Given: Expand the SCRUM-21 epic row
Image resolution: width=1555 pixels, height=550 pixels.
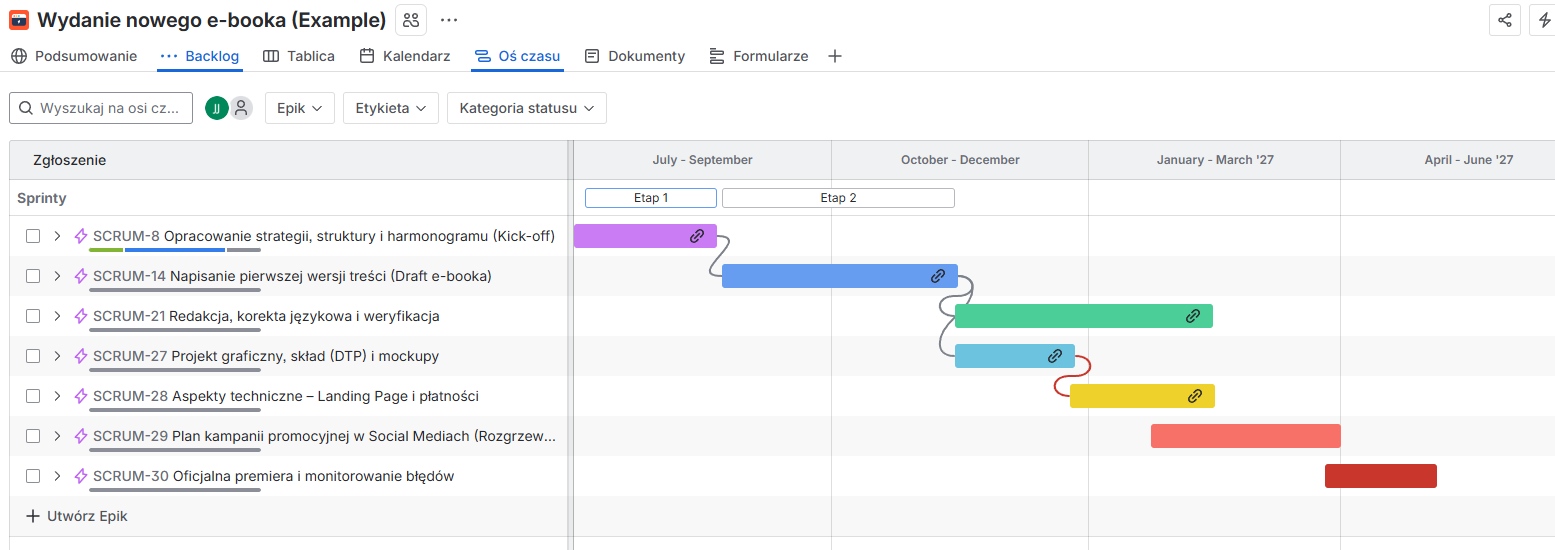Looking at the screenshot, I should 57,316.
